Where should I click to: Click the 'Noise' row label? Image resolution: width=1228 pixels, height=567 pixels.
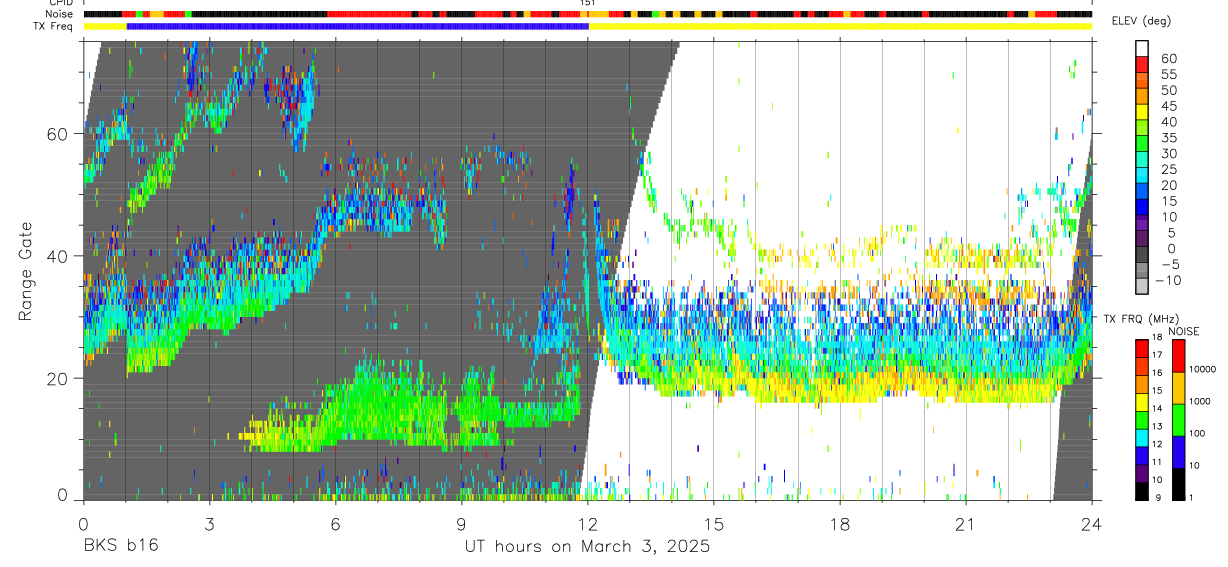point(60,14)
